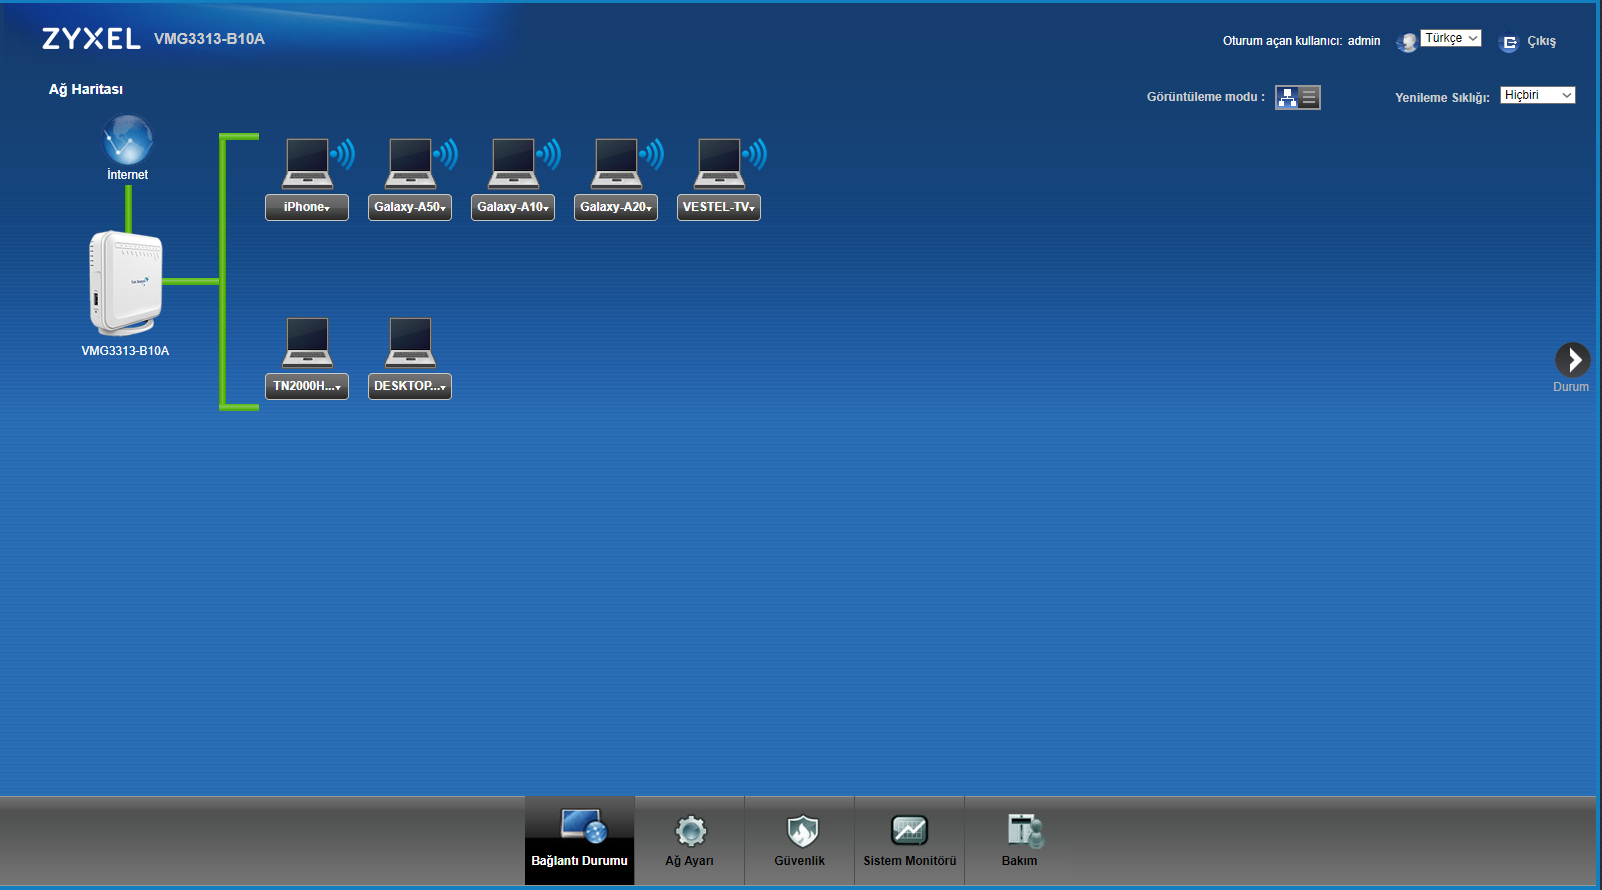The image size is (1602, 890).
Task: Select the Galaxy-A50 device icon
Action: tap(410, 164)
